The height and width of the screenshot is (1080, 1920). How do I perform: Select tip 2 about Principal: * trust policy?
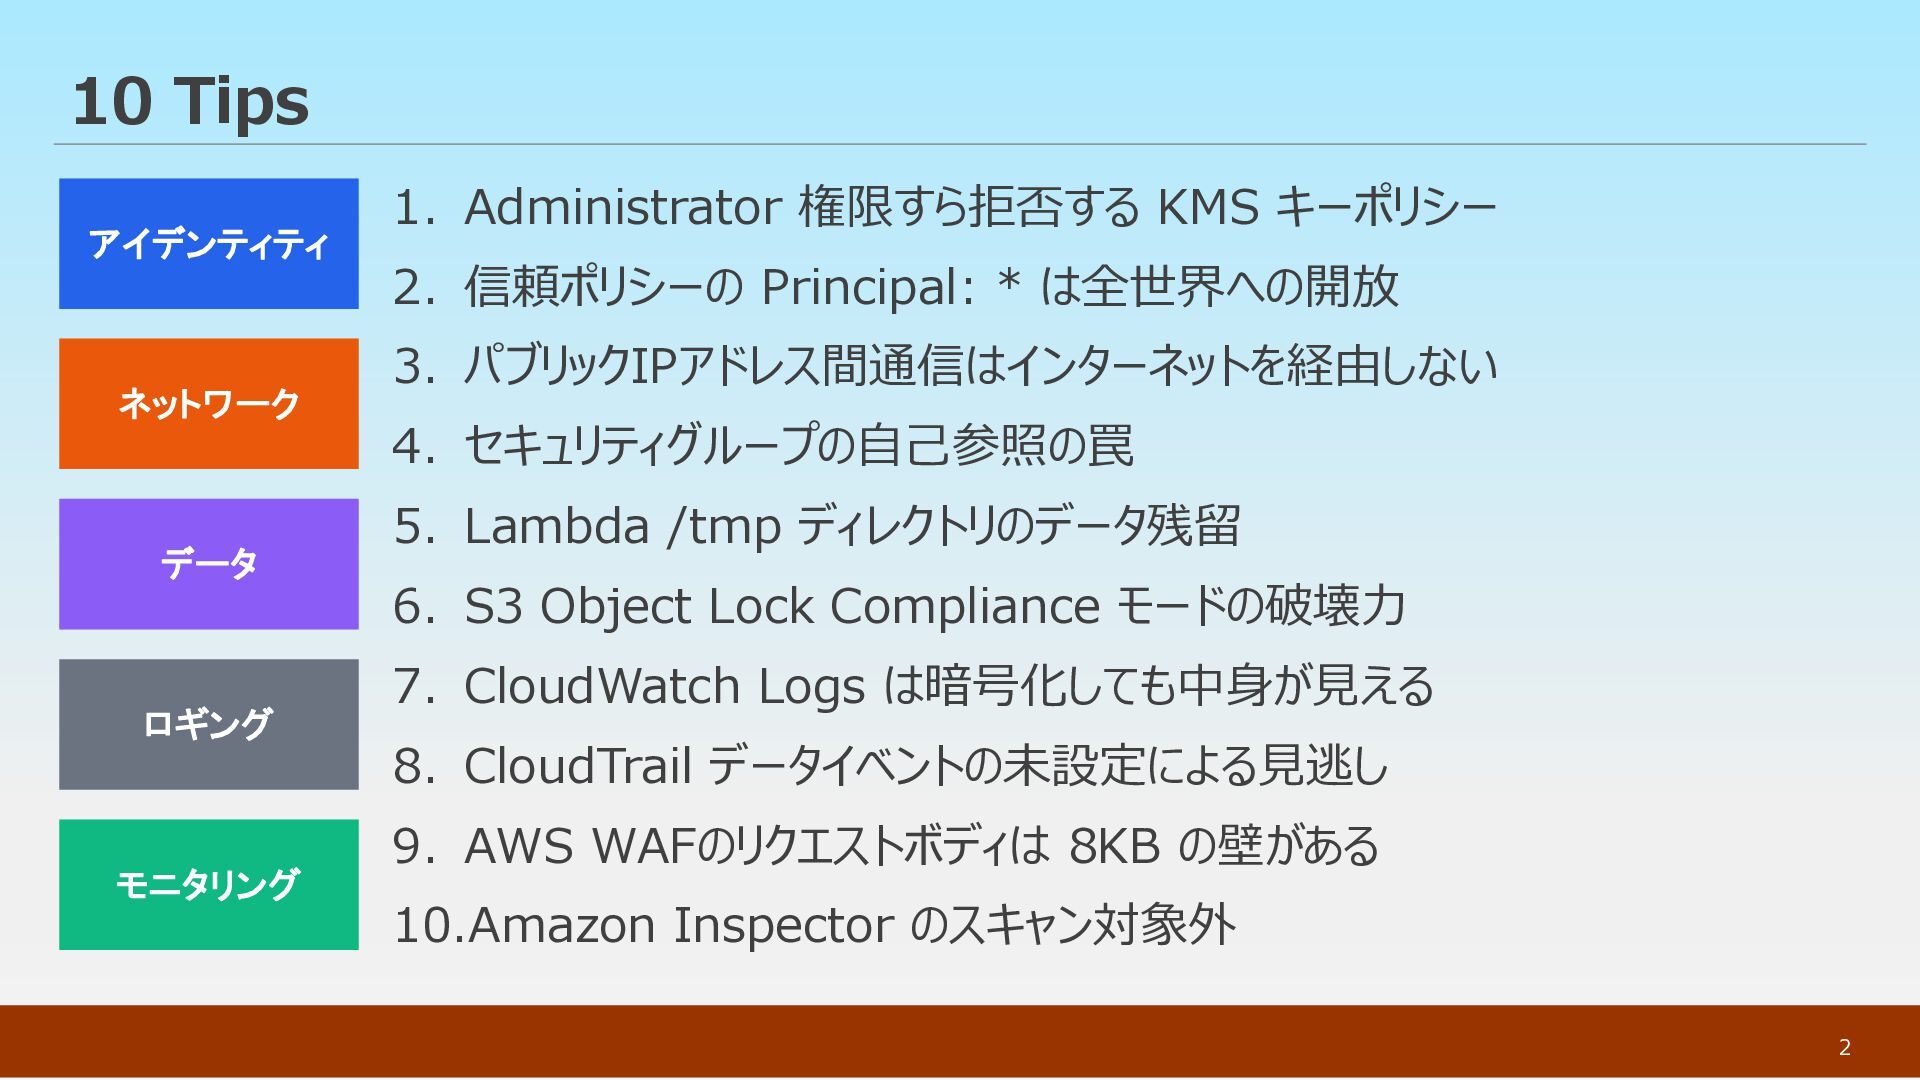pos(895,287)
